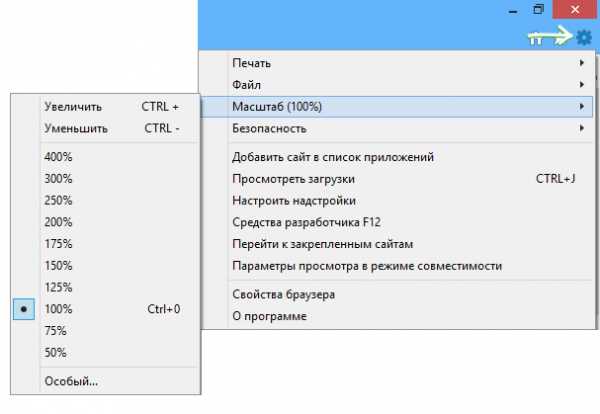
Task: Click the restore window button
Action: coord(538,9)
